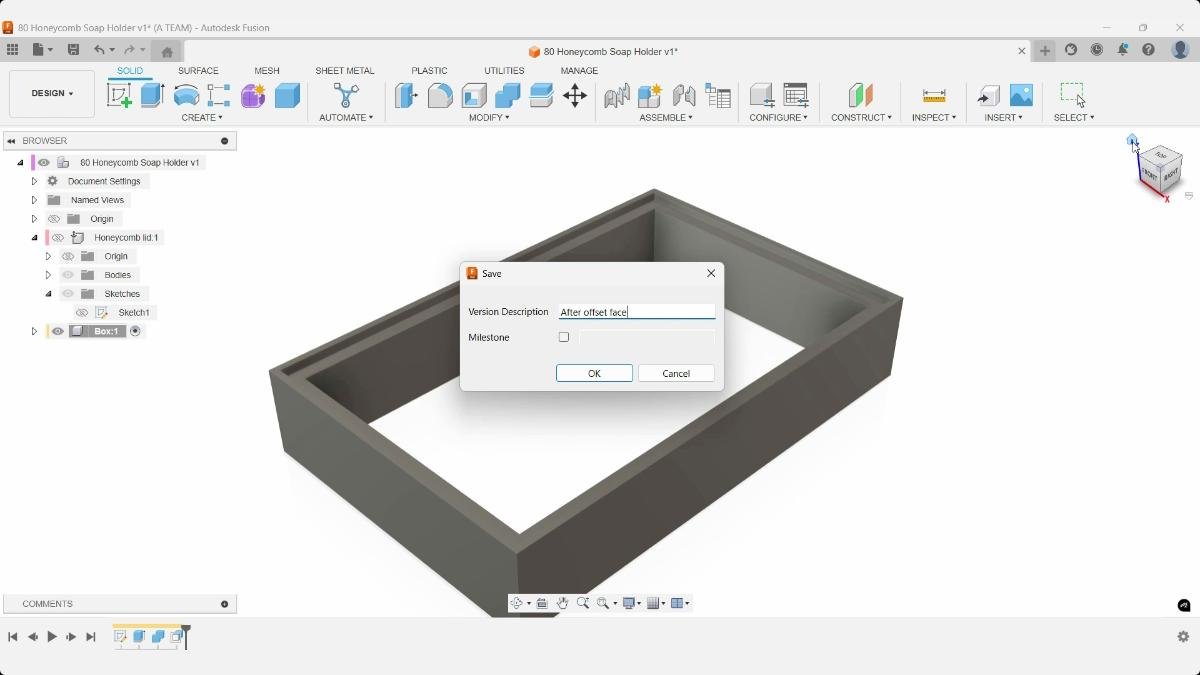This screenshot has width=1200, height=675.
Task: Switch to the PLASTIC tab
Action: click(429, 71)
